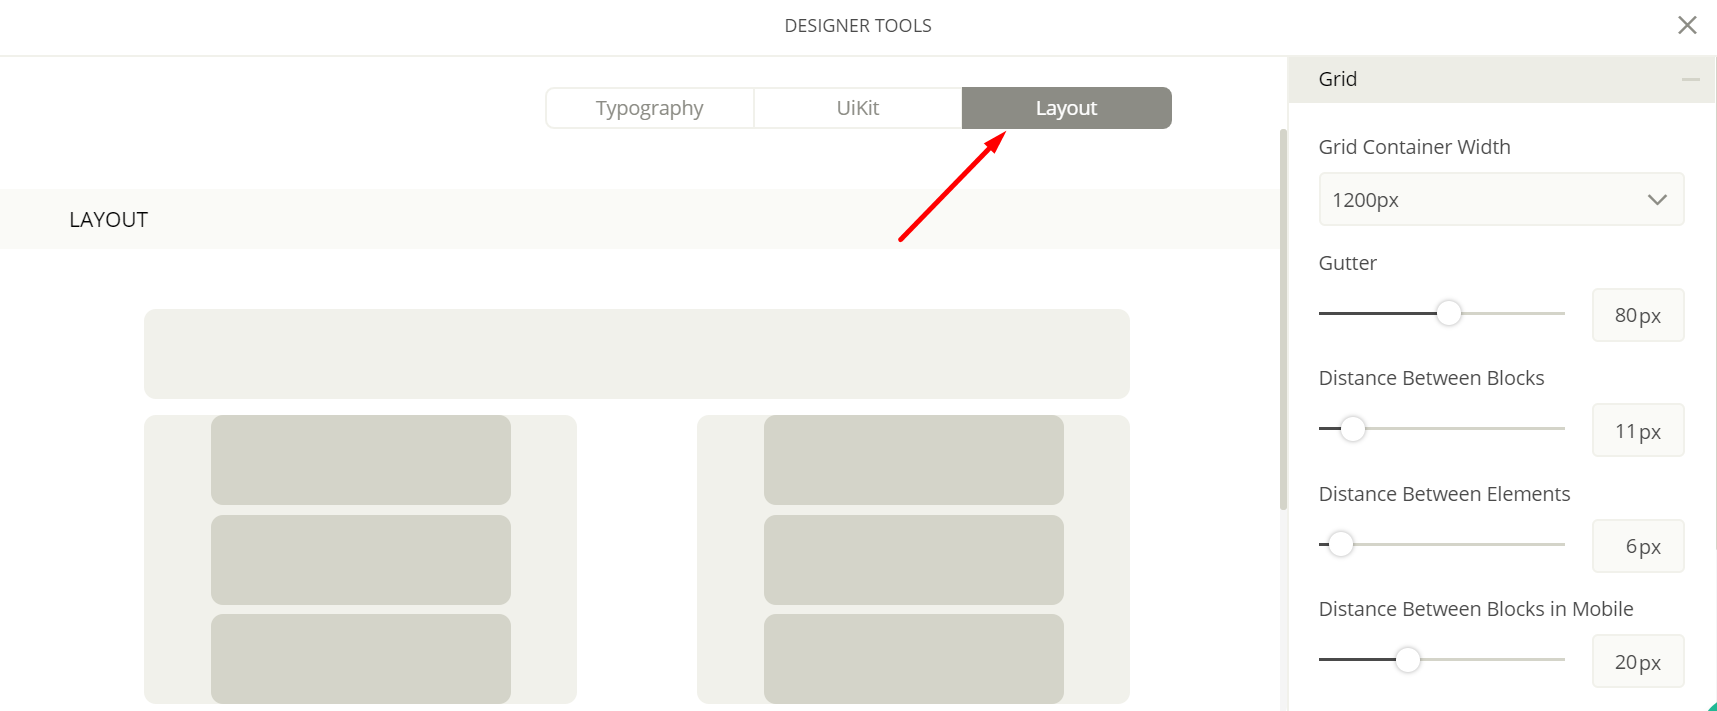Switch to the Typography tab
Image resolution: width=1717 pixels, height=711 pixels.
point(649,108)
